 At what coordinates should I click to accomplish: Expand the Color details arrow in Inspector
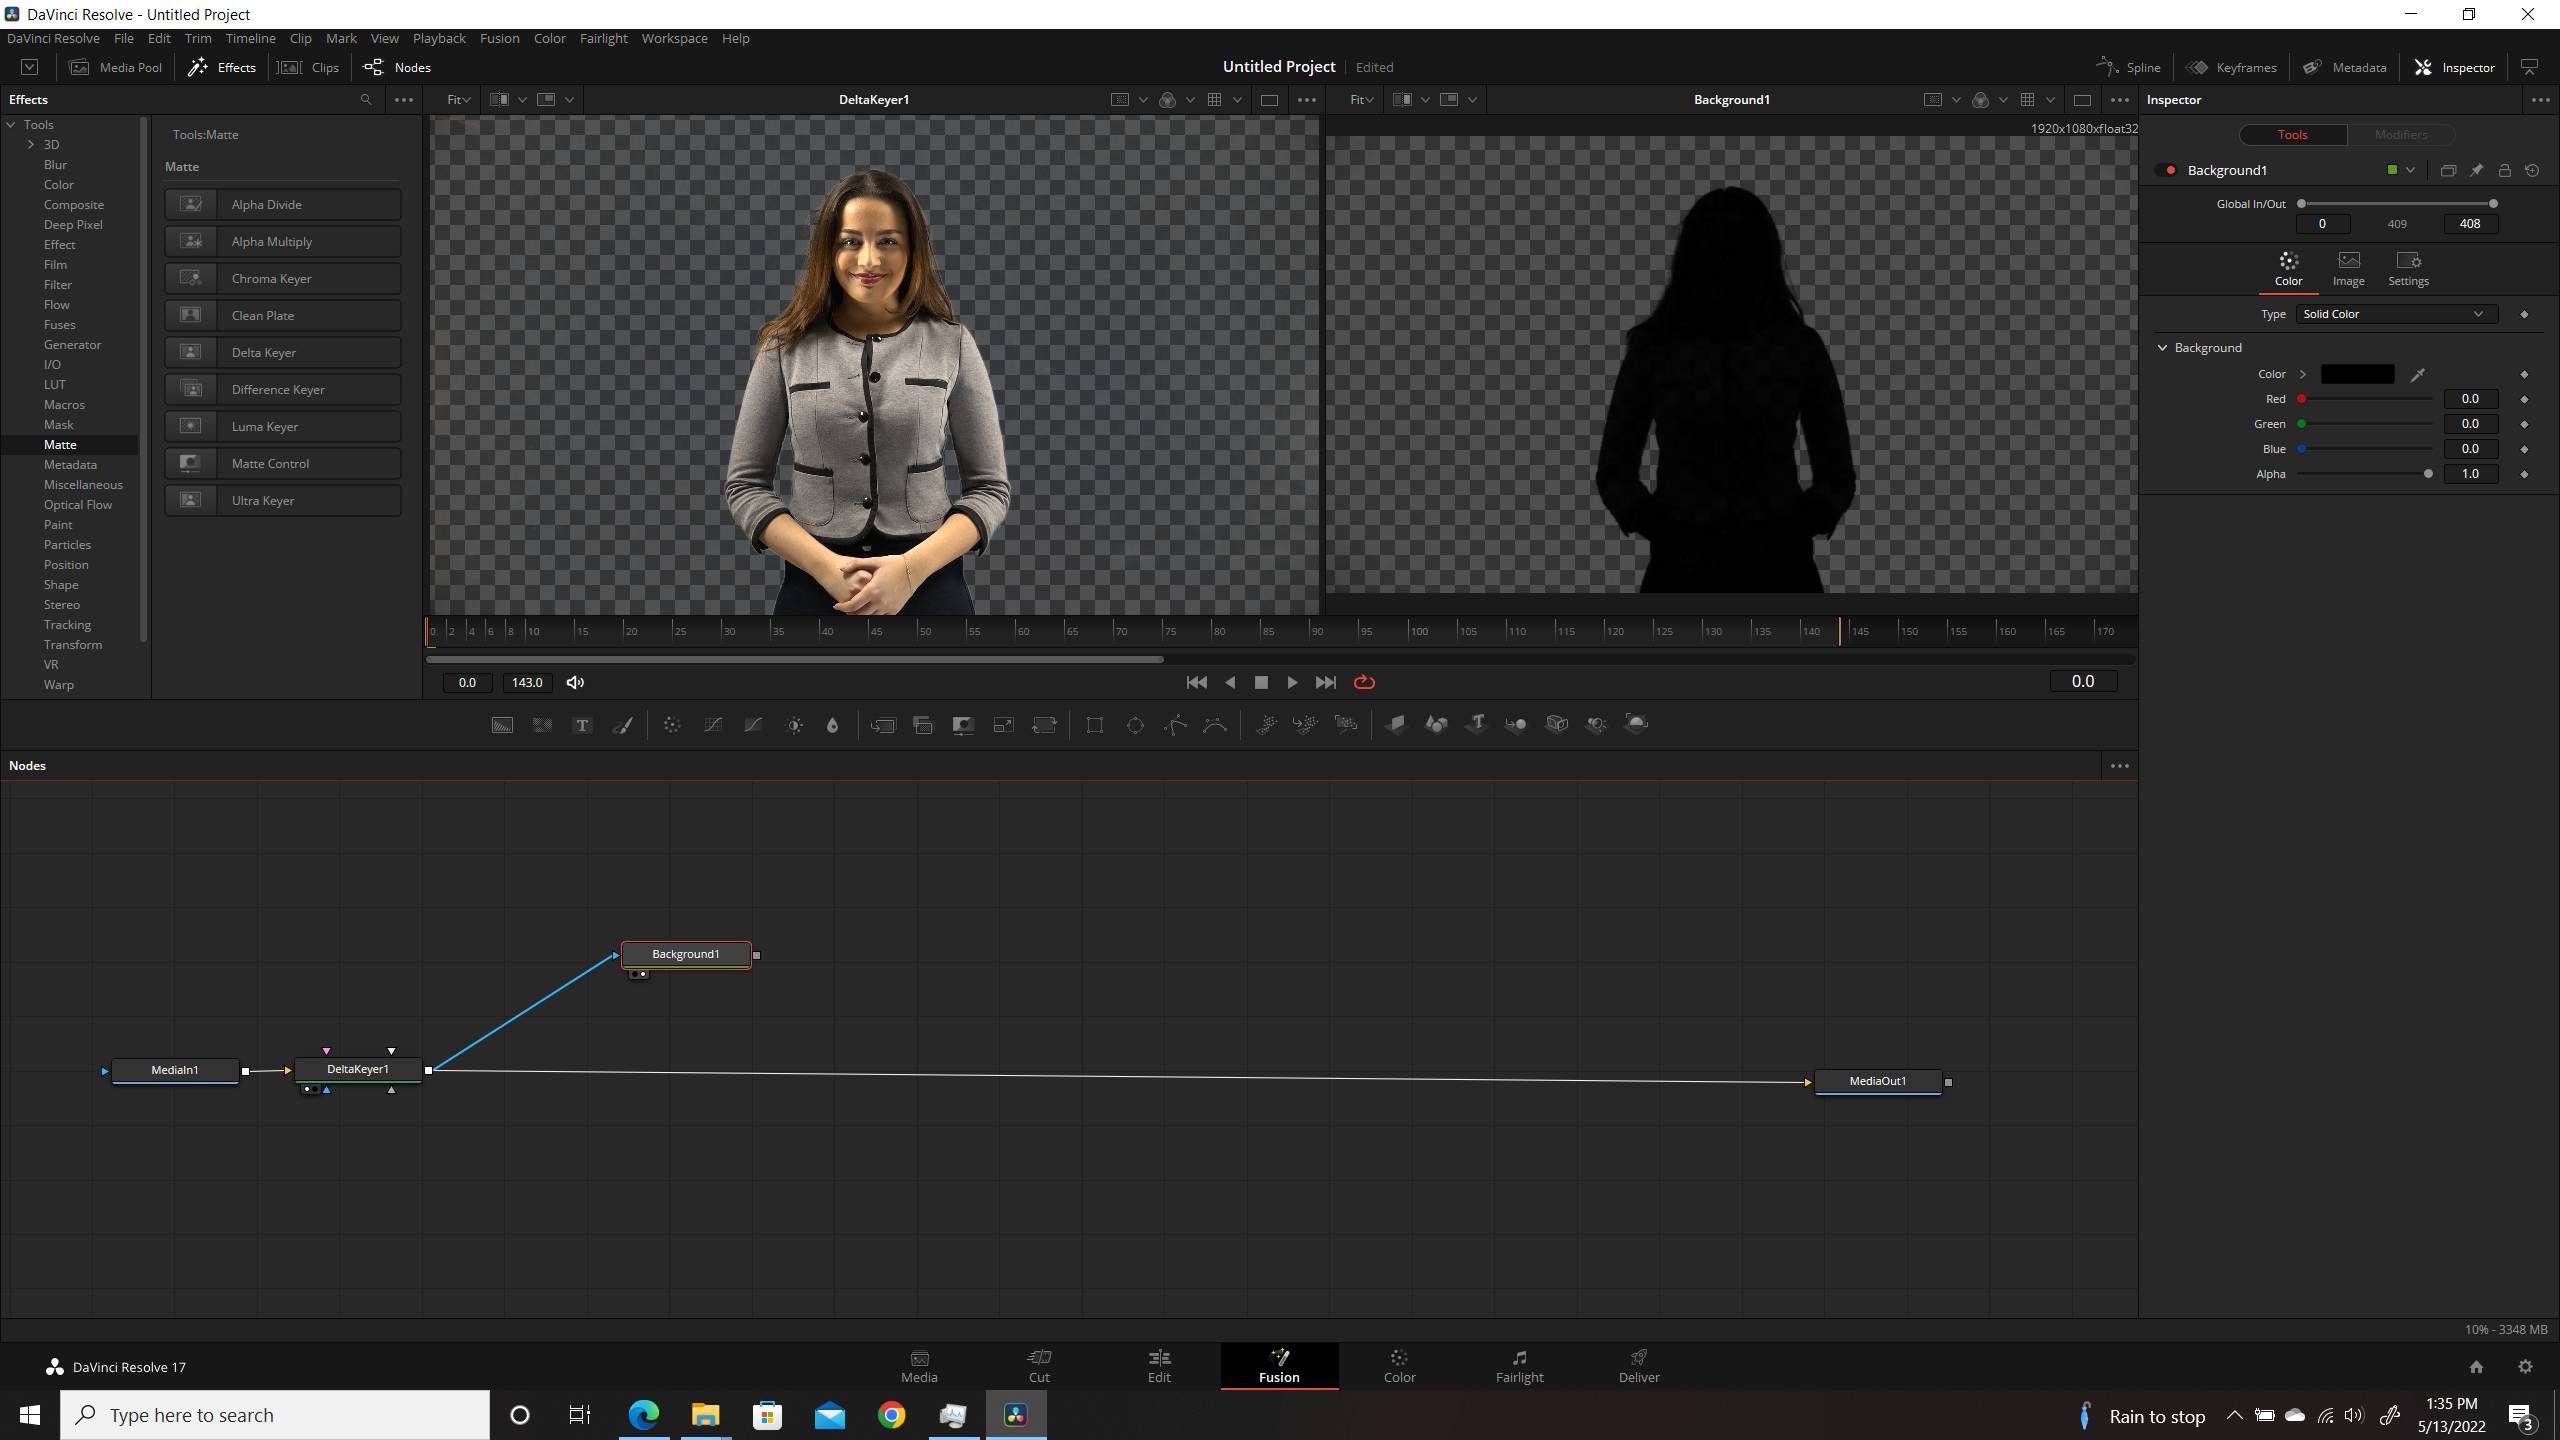[2302, 374]
